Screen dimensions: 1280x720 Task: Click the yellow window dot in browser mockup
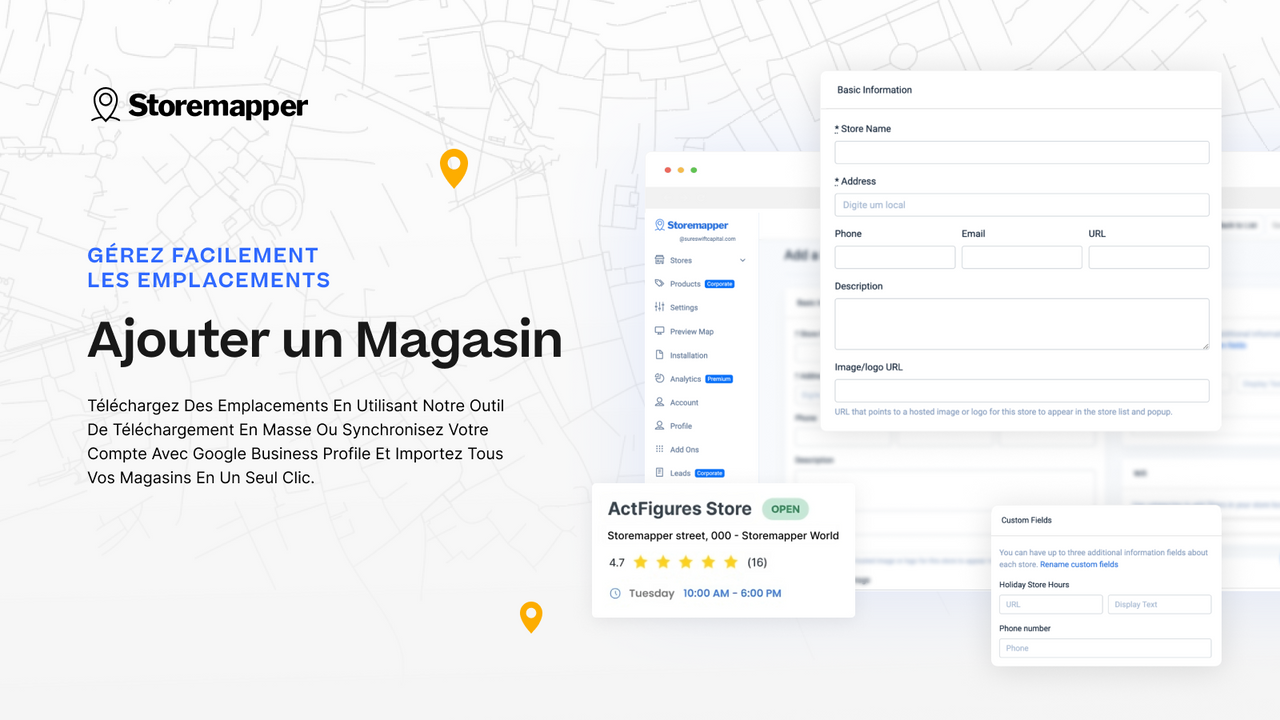pos(681,170)
